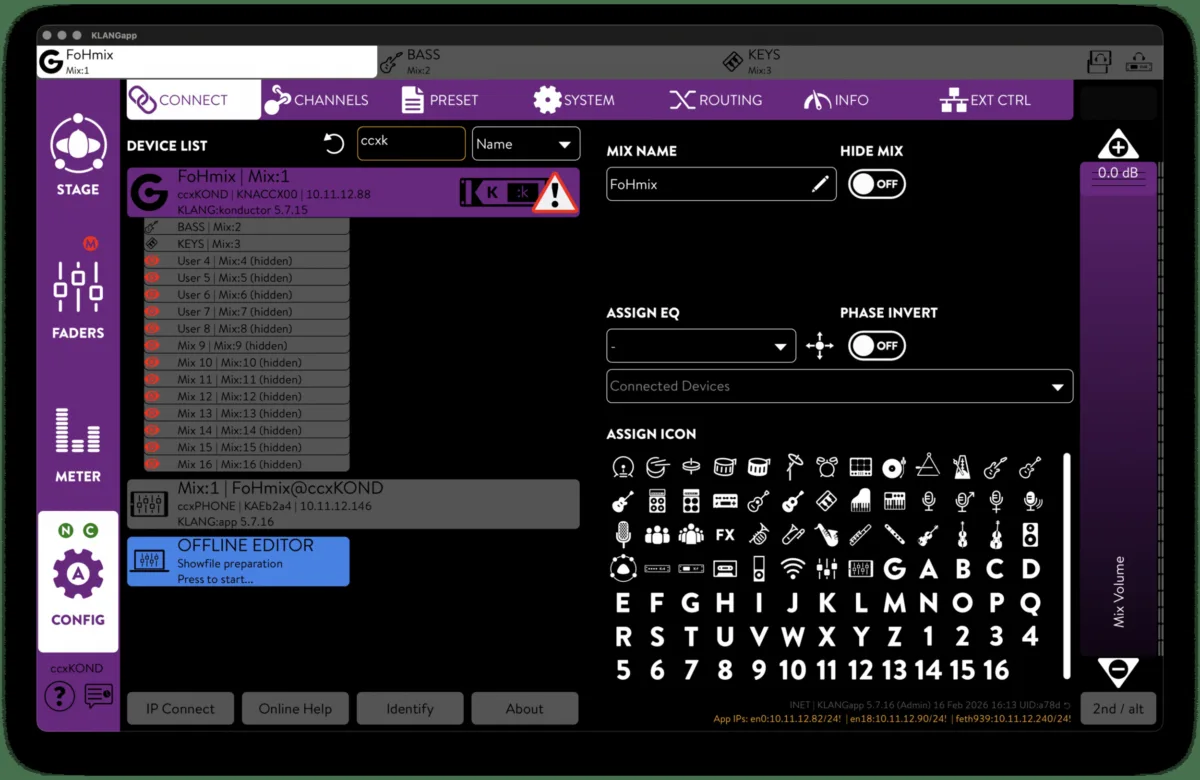Image resolution: width=1200 pixels, height=780 pixels.
Task: Click the Mix Volume fader
Action: click(x=1118, y=410)
